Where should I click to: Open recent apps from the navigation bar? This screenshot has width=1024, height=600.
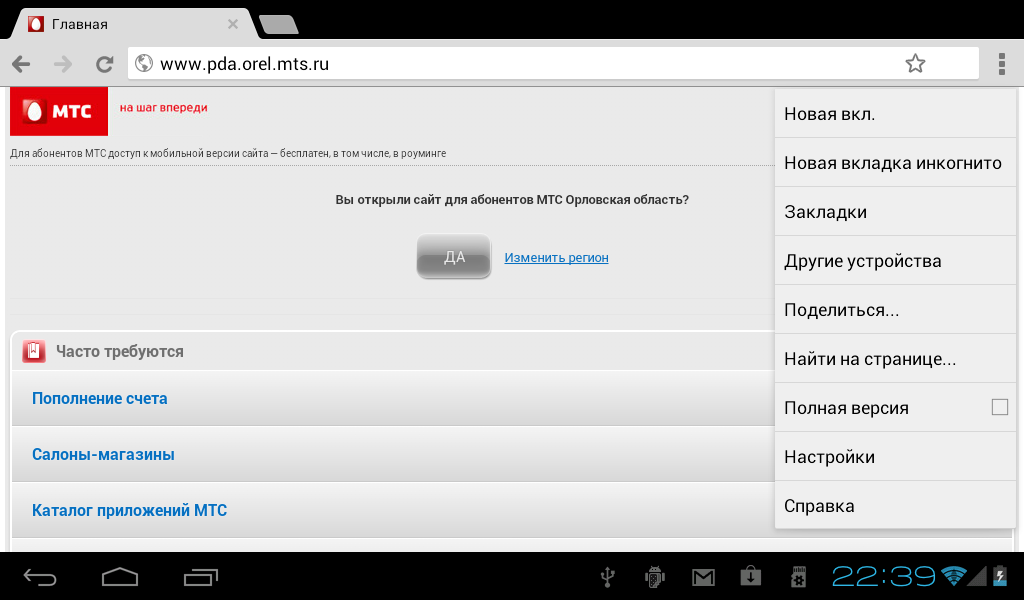pos(200,576)
